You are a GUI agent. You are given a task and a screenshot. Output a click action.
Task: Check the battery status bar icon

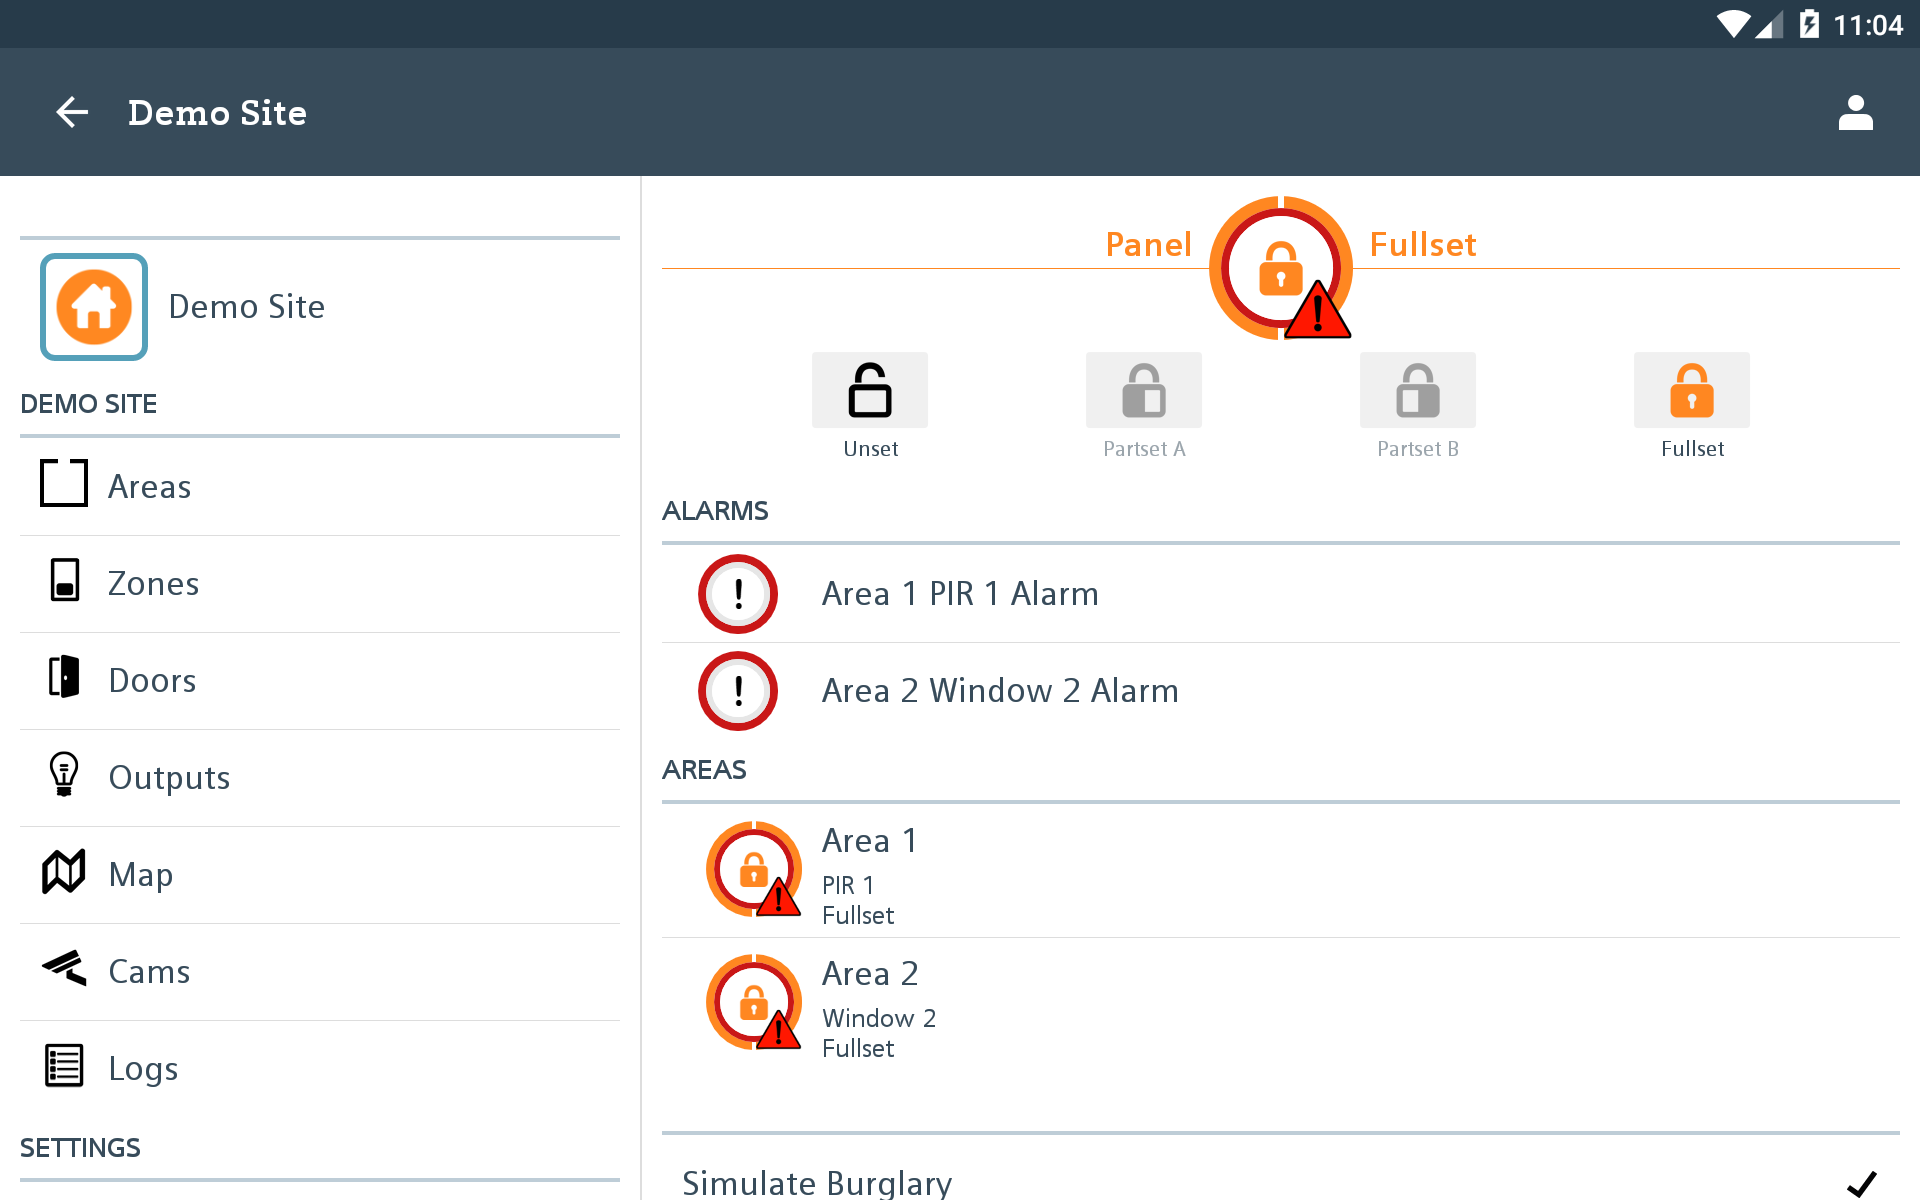(x=1809, y=24)
